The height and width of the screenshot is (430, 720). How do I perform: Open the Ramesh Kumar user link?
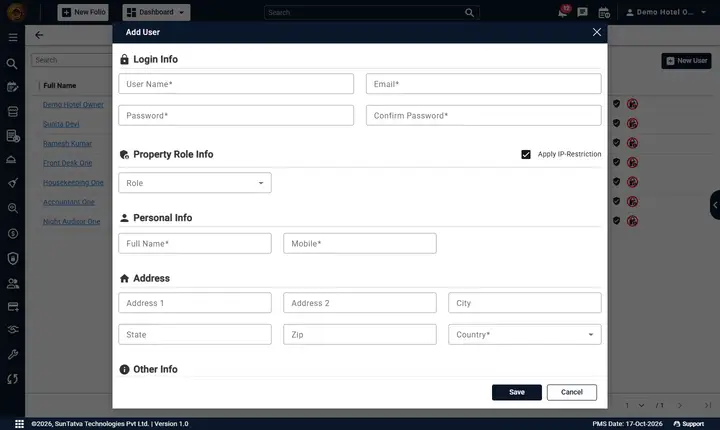[68, 144]
